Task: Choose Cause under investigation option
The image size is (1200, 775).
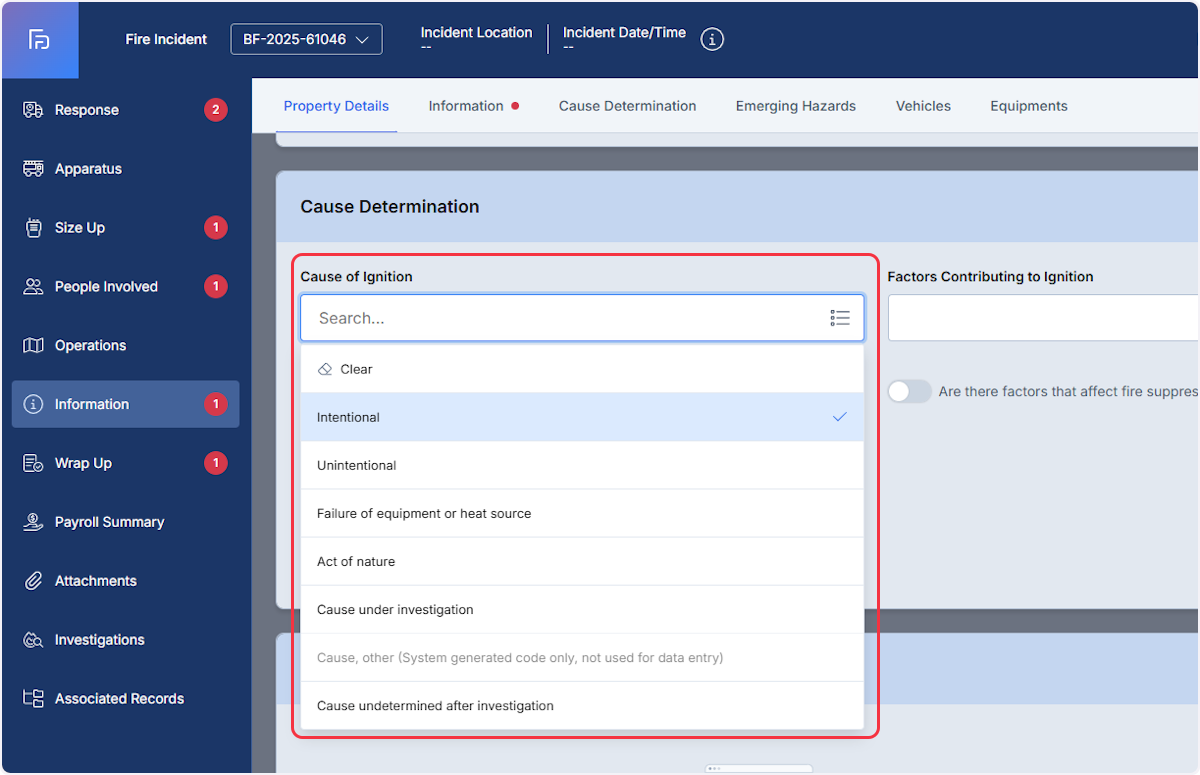Action: [x=582, y=609]
